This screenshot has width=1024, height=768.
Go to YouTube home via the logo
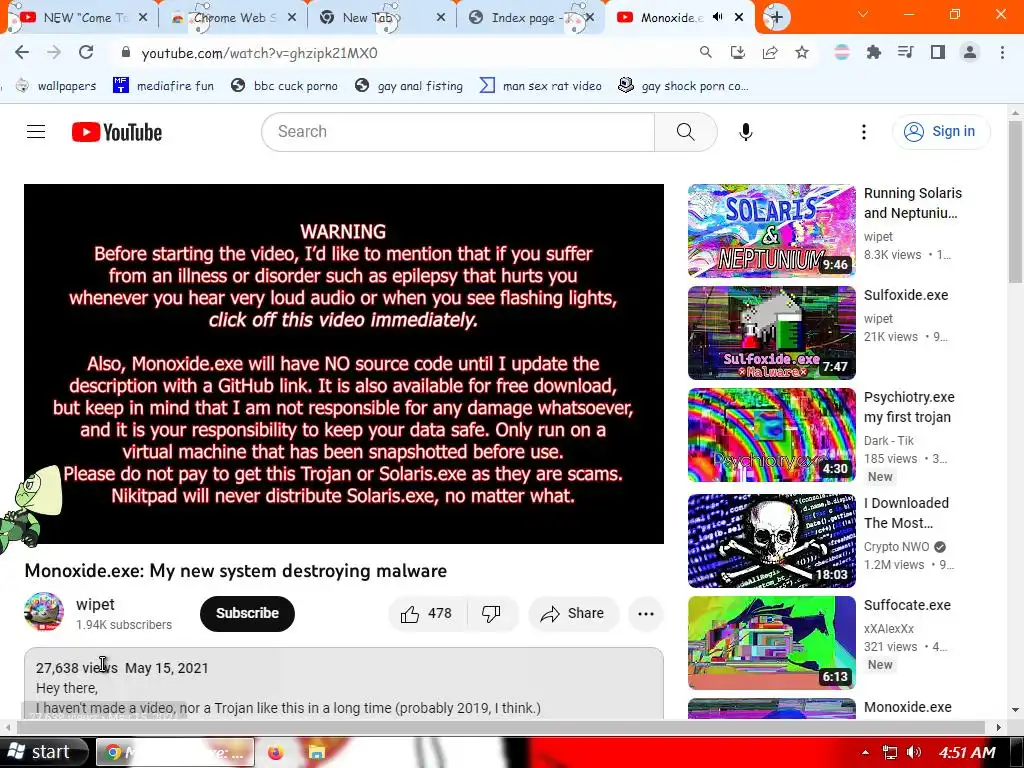pyautogui.click(x=117, y=132)
